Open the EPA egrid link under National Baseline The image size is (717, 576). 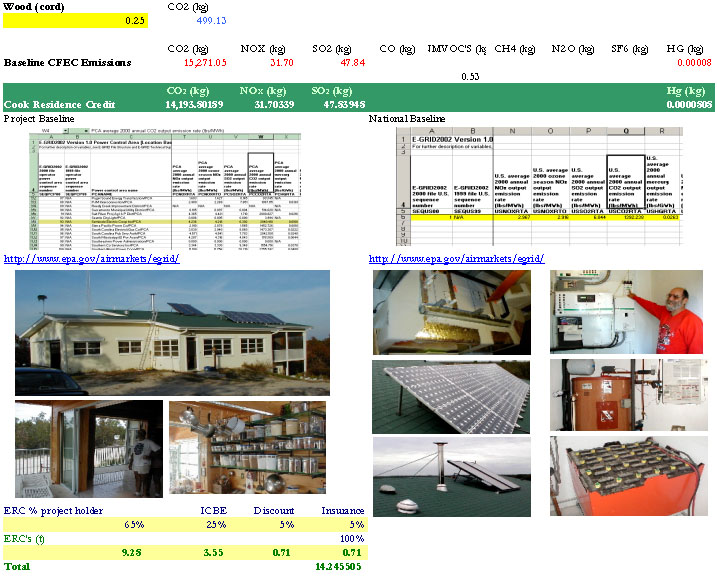tap(456, 259)
